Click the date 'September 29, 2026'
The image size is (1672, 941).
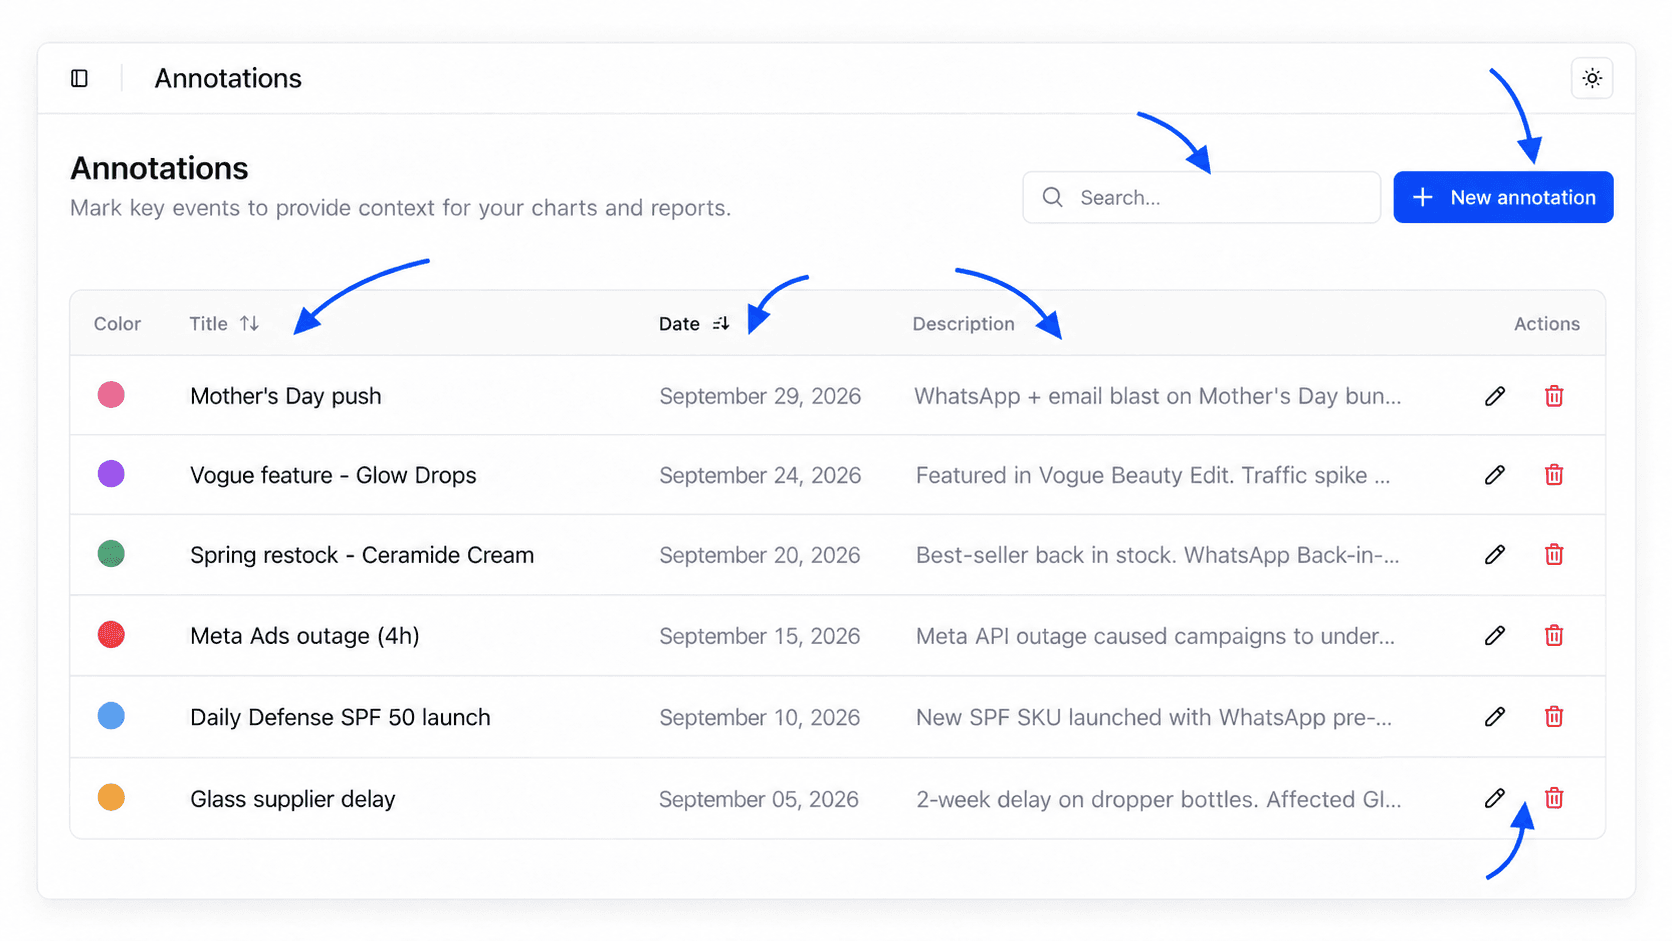(x=760, y=396)
